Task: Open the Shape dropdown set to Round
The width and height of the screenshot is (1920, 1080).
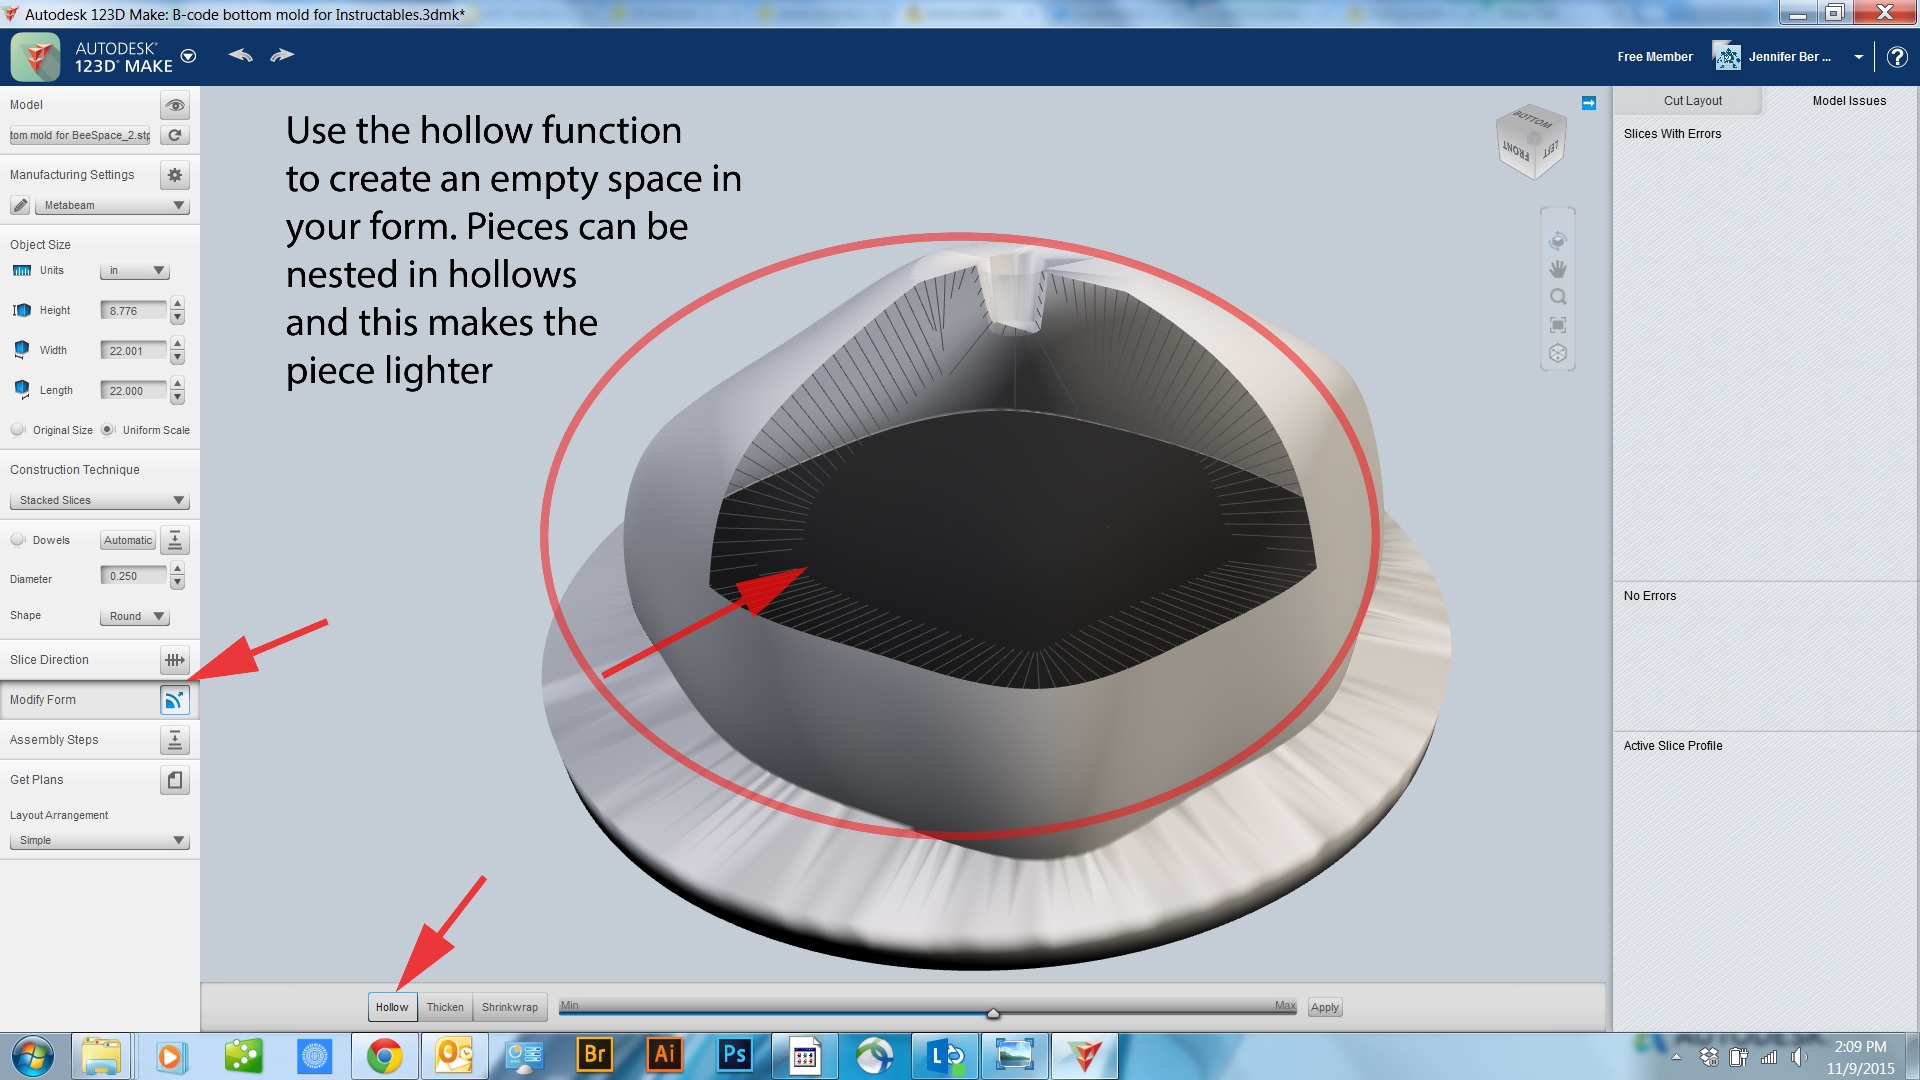Action: pyautogui.click(x=133, y=616)
